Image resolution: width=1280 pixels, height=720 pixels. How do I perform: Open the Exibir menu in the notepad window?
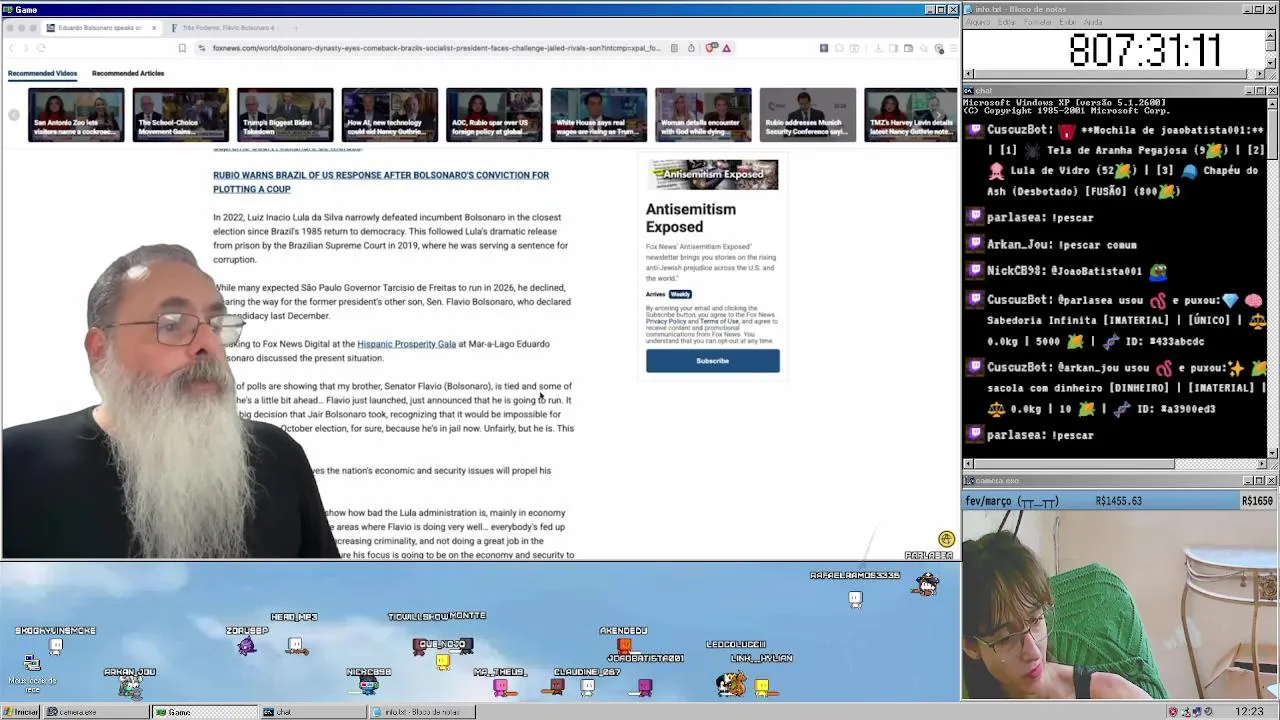(x=1067, y=22)
